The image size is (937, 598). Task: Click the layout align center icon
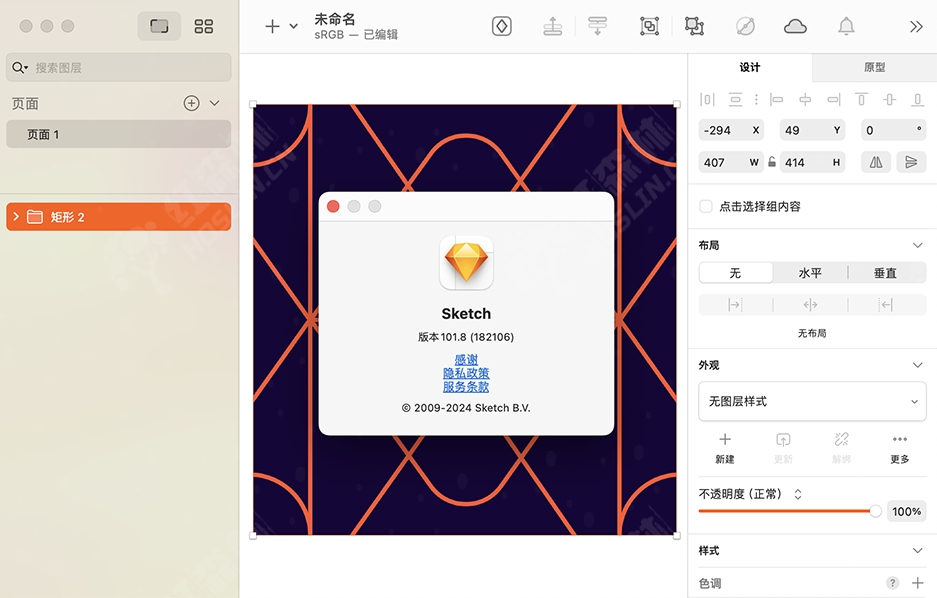click(810, 305)
